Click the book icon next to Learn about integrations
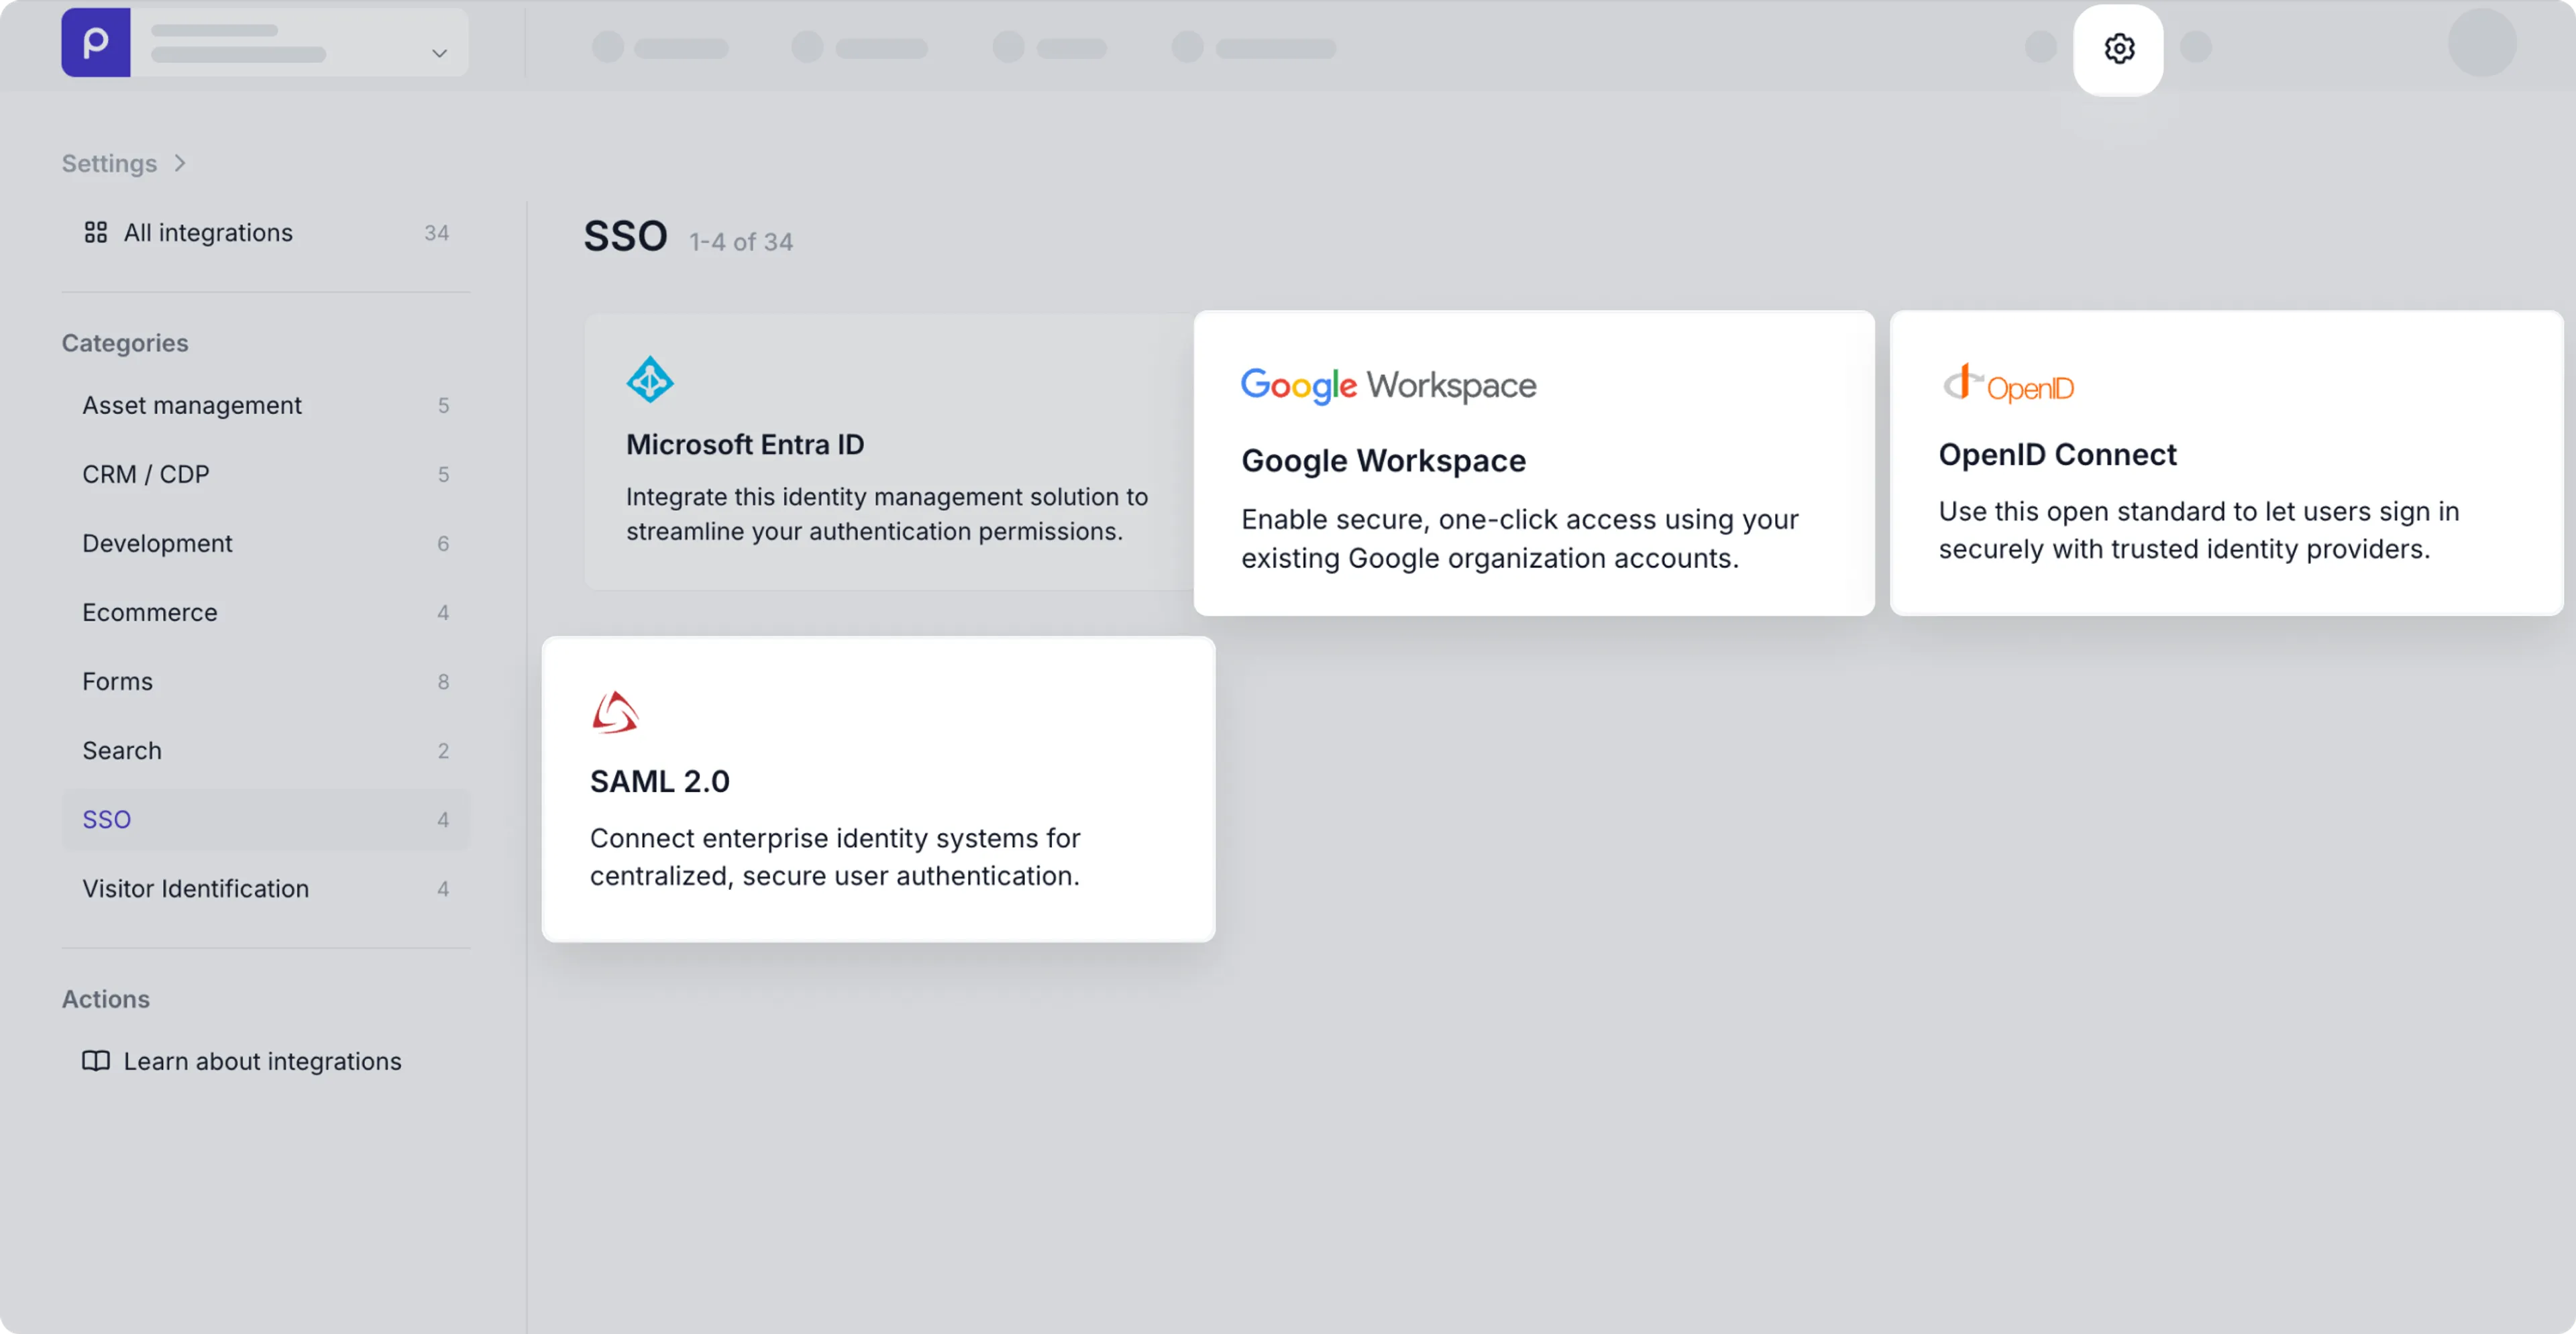The image size is (2576, 1334). point(96,1061)
